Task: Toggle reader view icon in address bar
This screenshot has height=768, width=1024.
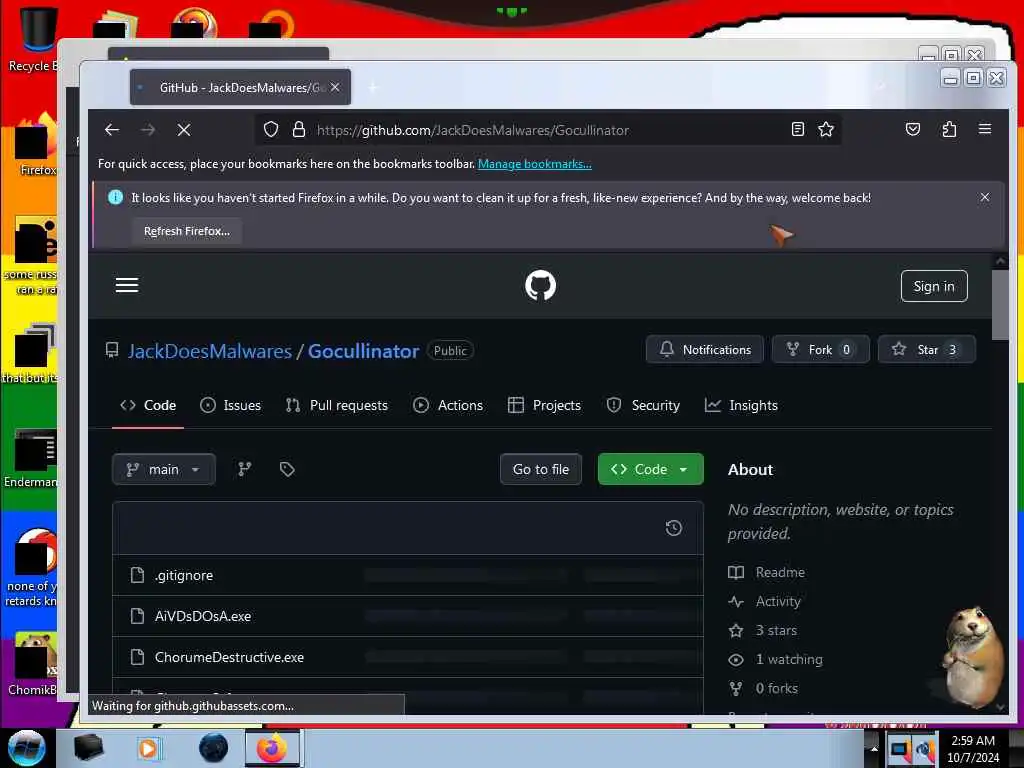Action: click(x=797, y=129)
